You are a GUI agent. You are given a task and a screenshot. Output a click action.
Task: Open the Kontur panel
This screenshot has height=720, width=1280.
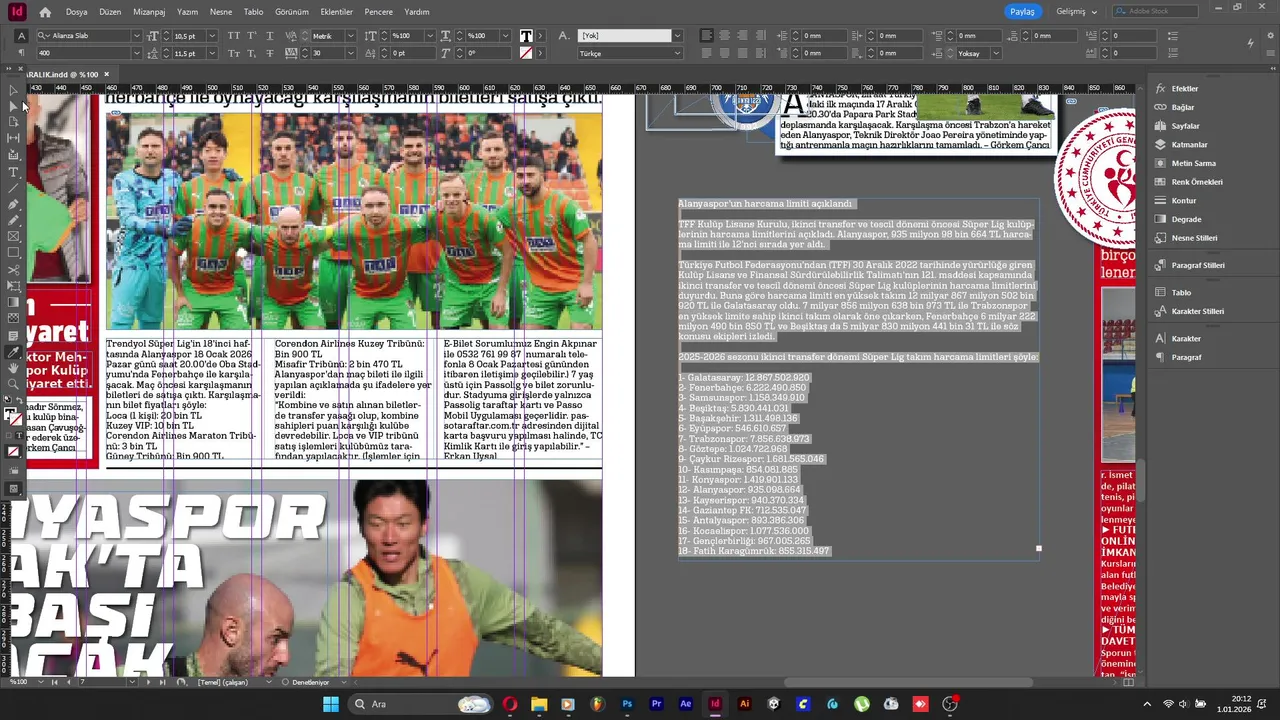pyautogui.click(x=1183, y=201)
